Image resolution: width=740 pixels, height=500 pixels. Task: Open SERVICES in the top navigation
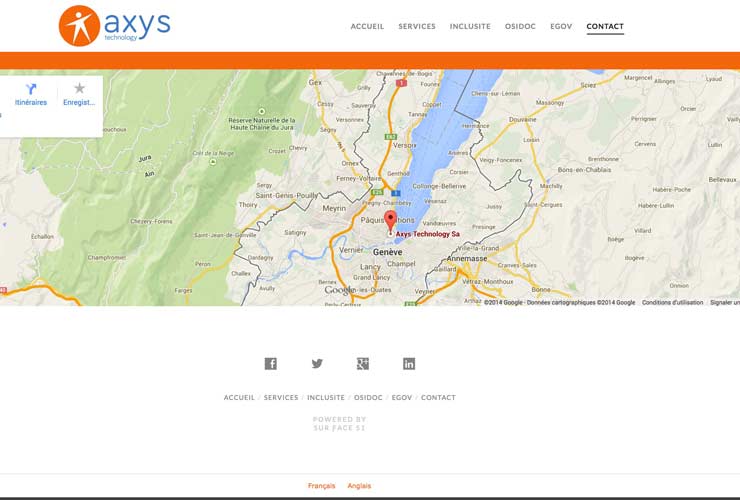(x=417, y=26)
